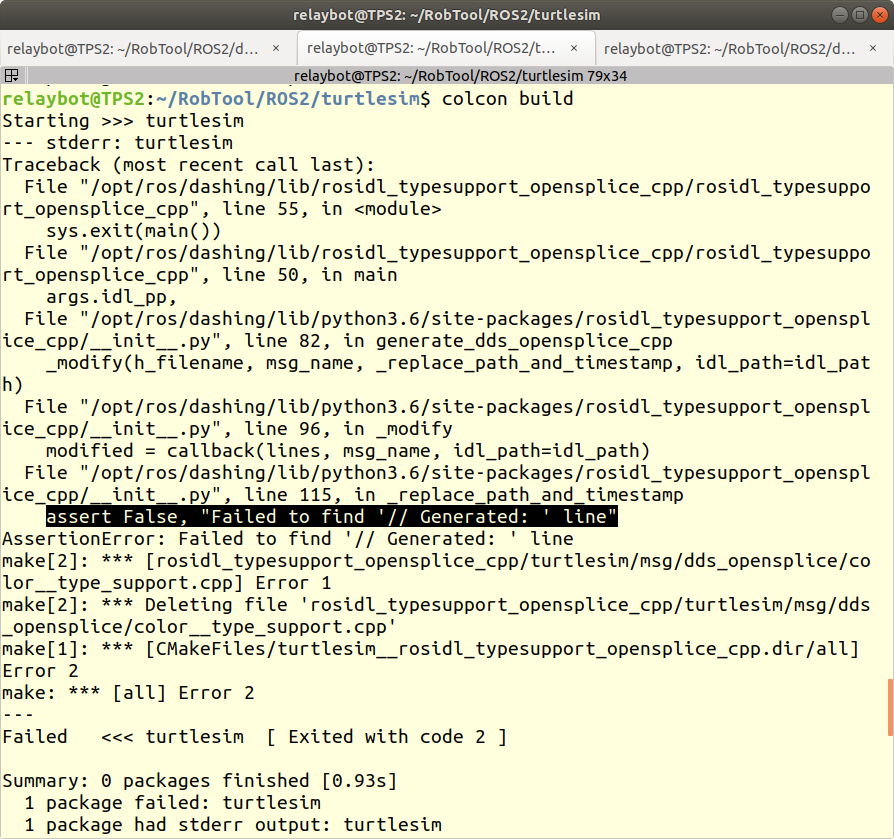894x839 pixels.
Task: Click 'line 50, in main' text
Action: [310, 275]
